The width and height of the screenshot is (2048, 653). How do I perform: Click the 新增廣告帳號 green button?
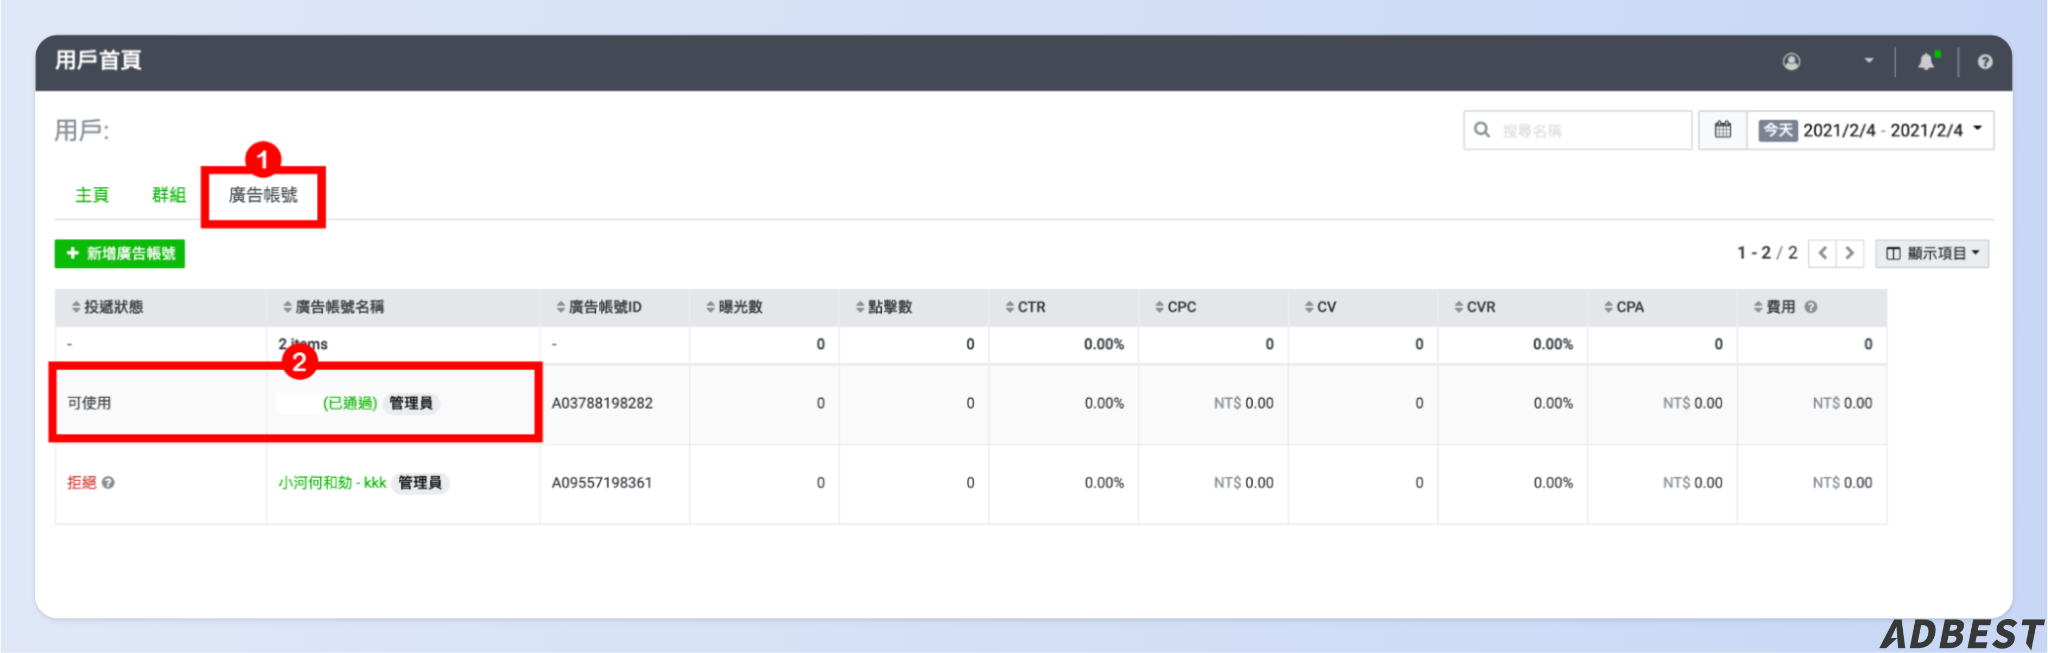click(x=120, y=253)
